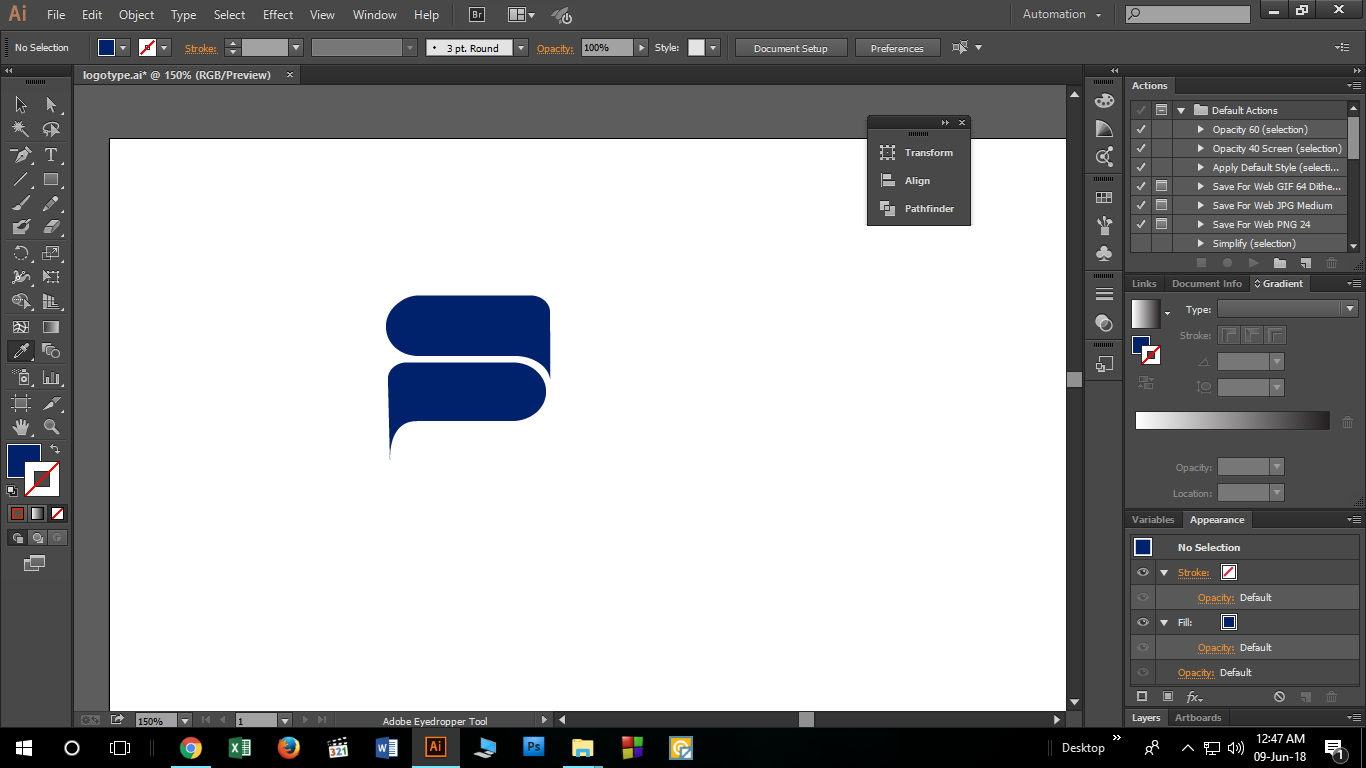
Task: Select the Magic Wand tool
Action: [21, 129]
